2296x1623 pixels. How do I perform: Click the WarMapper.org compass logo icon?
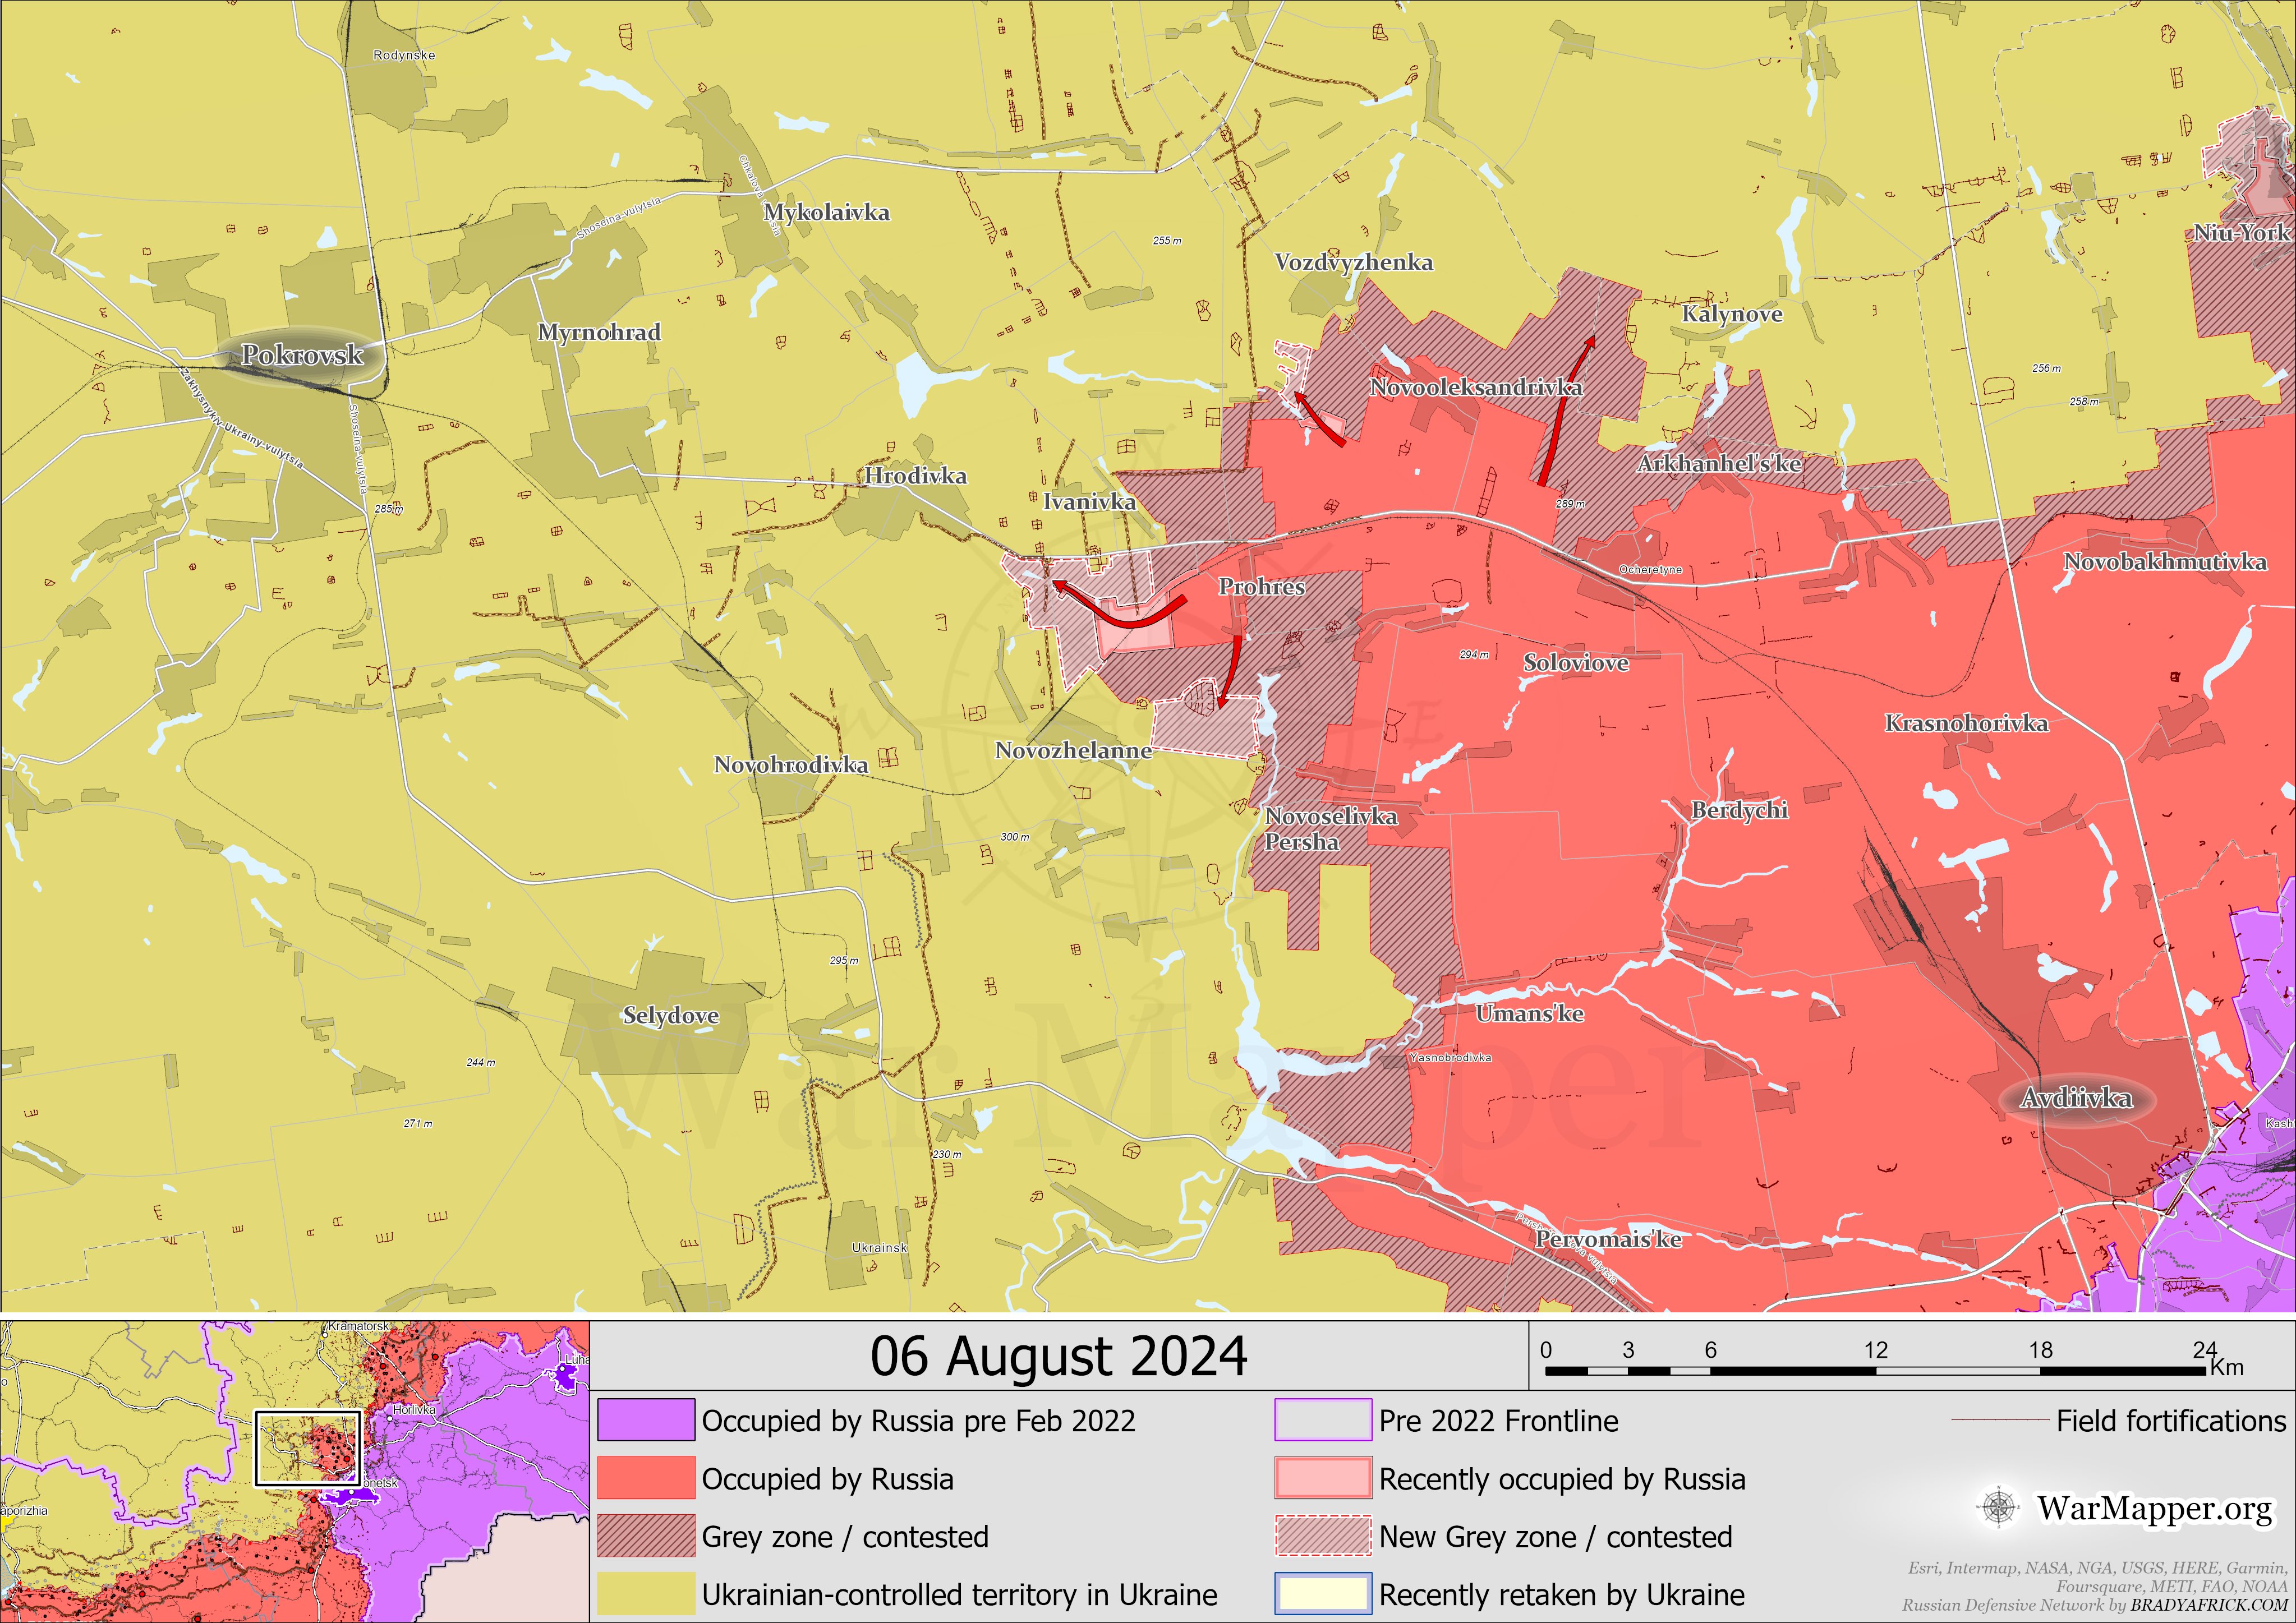point(1998,1507)
